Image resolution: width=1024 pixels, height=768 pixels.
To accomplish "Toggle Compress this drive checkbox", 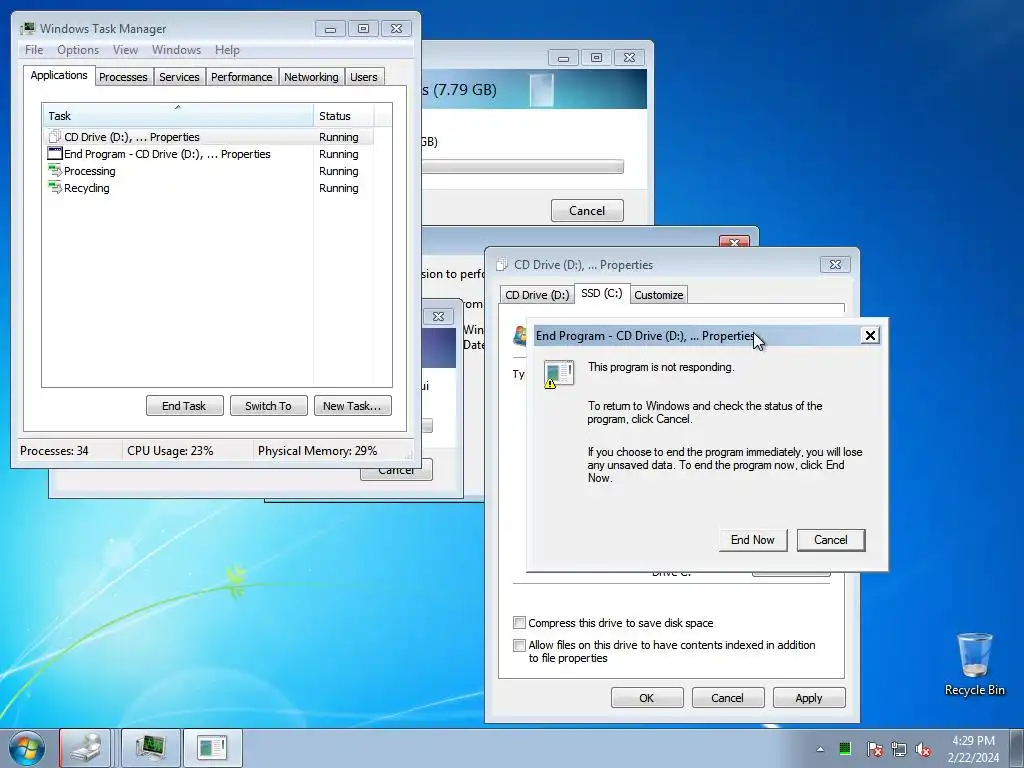I will pos(519,622).
